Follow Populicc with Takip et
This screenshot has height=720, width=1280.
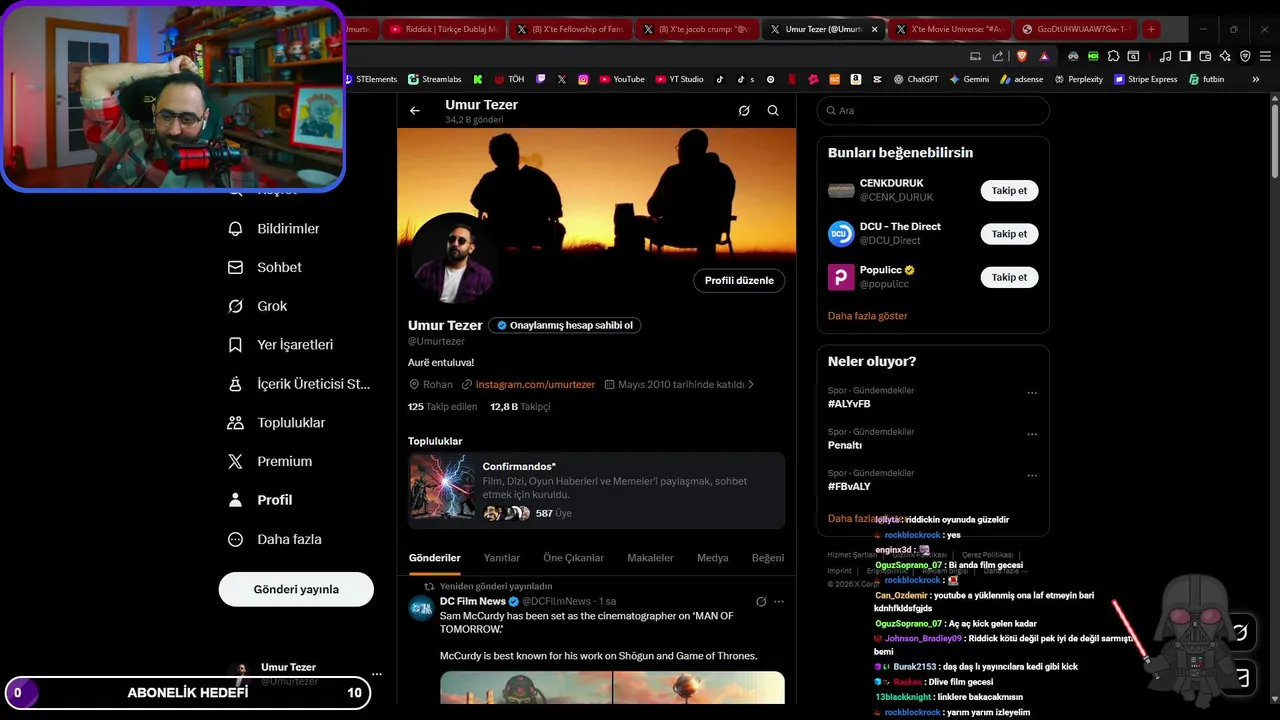pyautogui.click(x=1009, y=277)
